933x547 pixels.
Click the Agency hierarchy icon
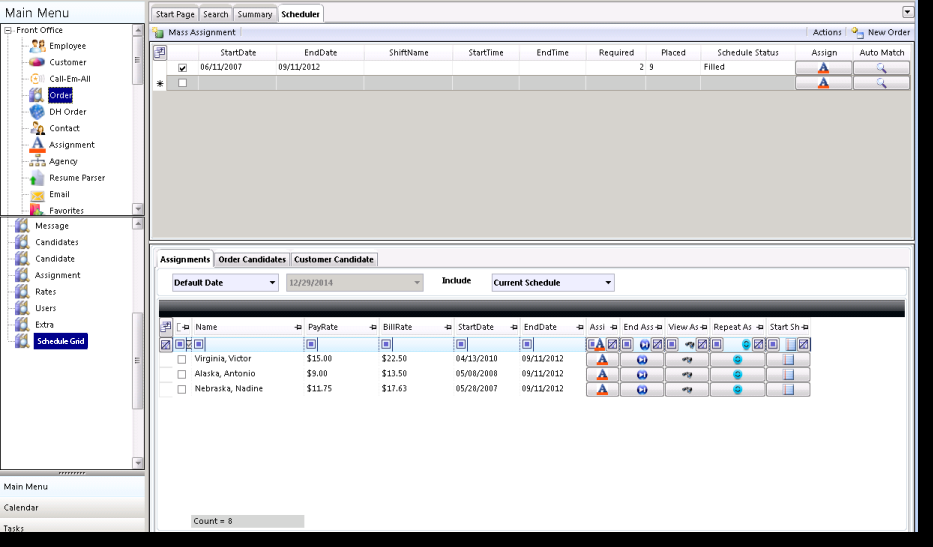(37, 161)
